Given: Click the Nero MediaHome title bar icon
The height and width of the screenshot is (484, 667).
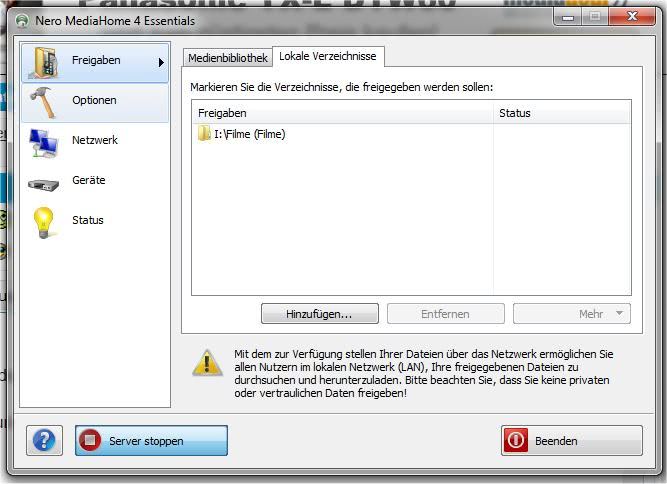Looking at the screenshot, I should 21,20.
